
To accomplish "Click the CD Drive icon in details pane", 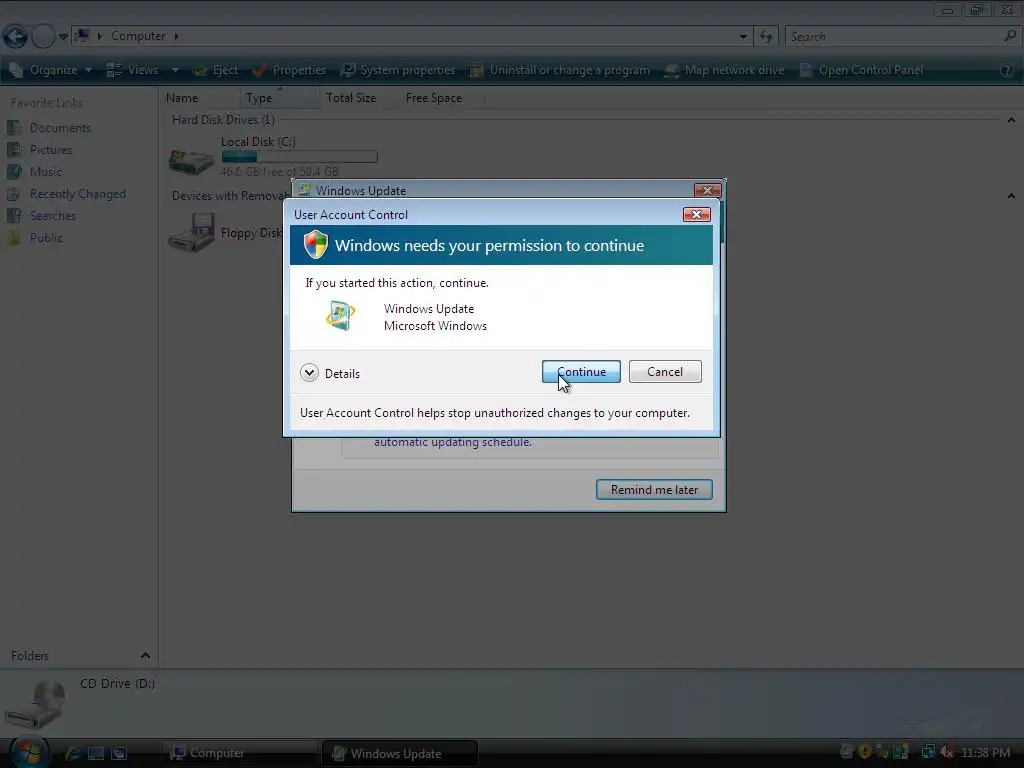I will (37, 704).
